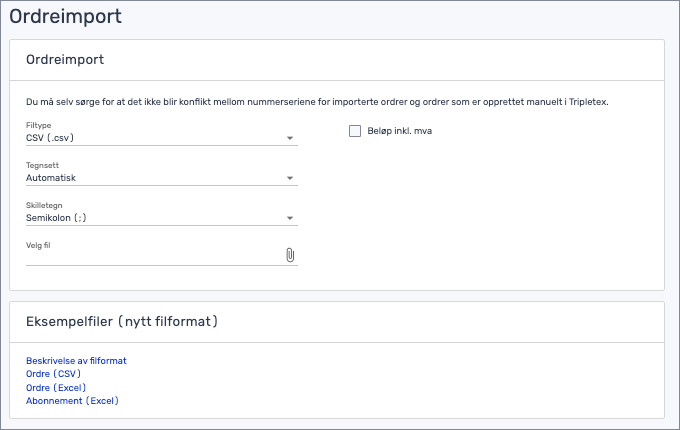Click the Filtype field label
The image size is (680, 430).
(38, 125)
